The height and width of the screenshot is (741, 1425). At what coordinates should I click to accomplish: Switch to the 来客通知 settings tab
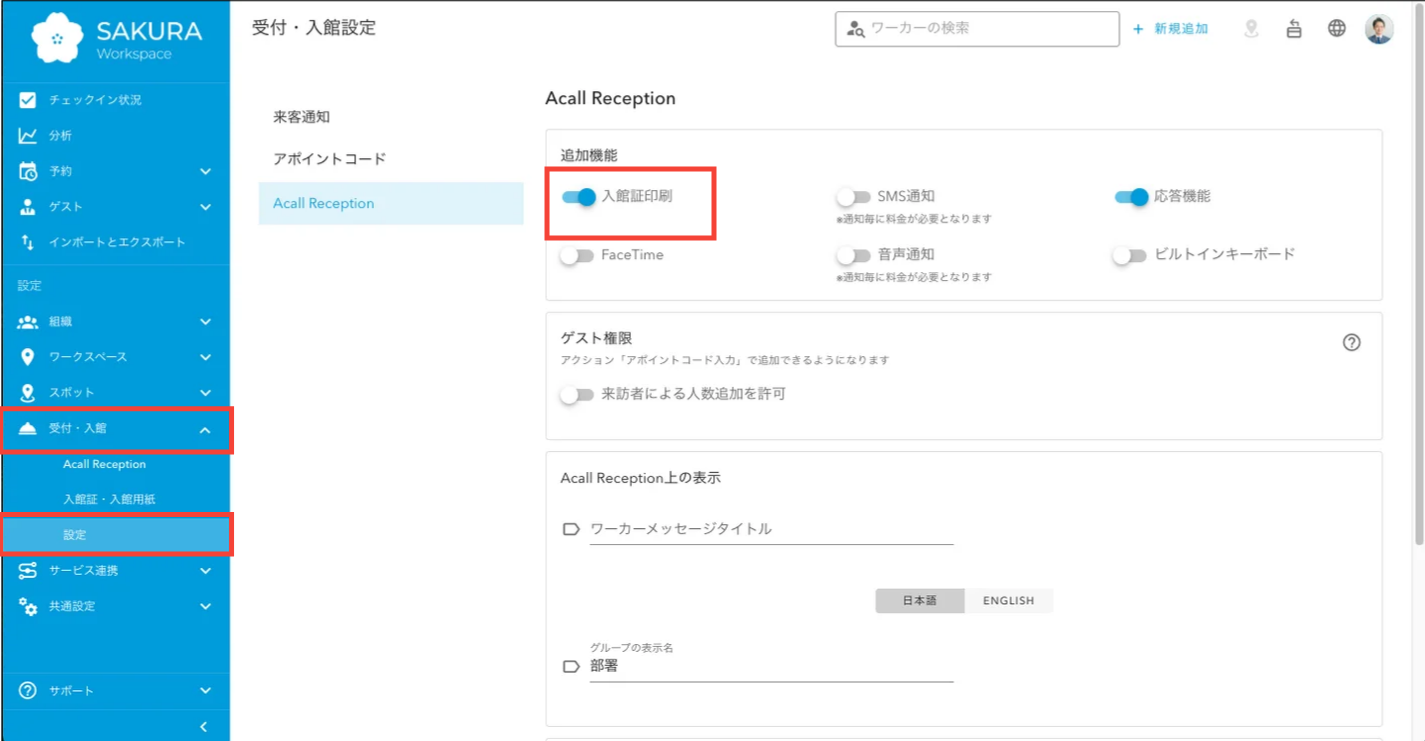click(301, 117)
